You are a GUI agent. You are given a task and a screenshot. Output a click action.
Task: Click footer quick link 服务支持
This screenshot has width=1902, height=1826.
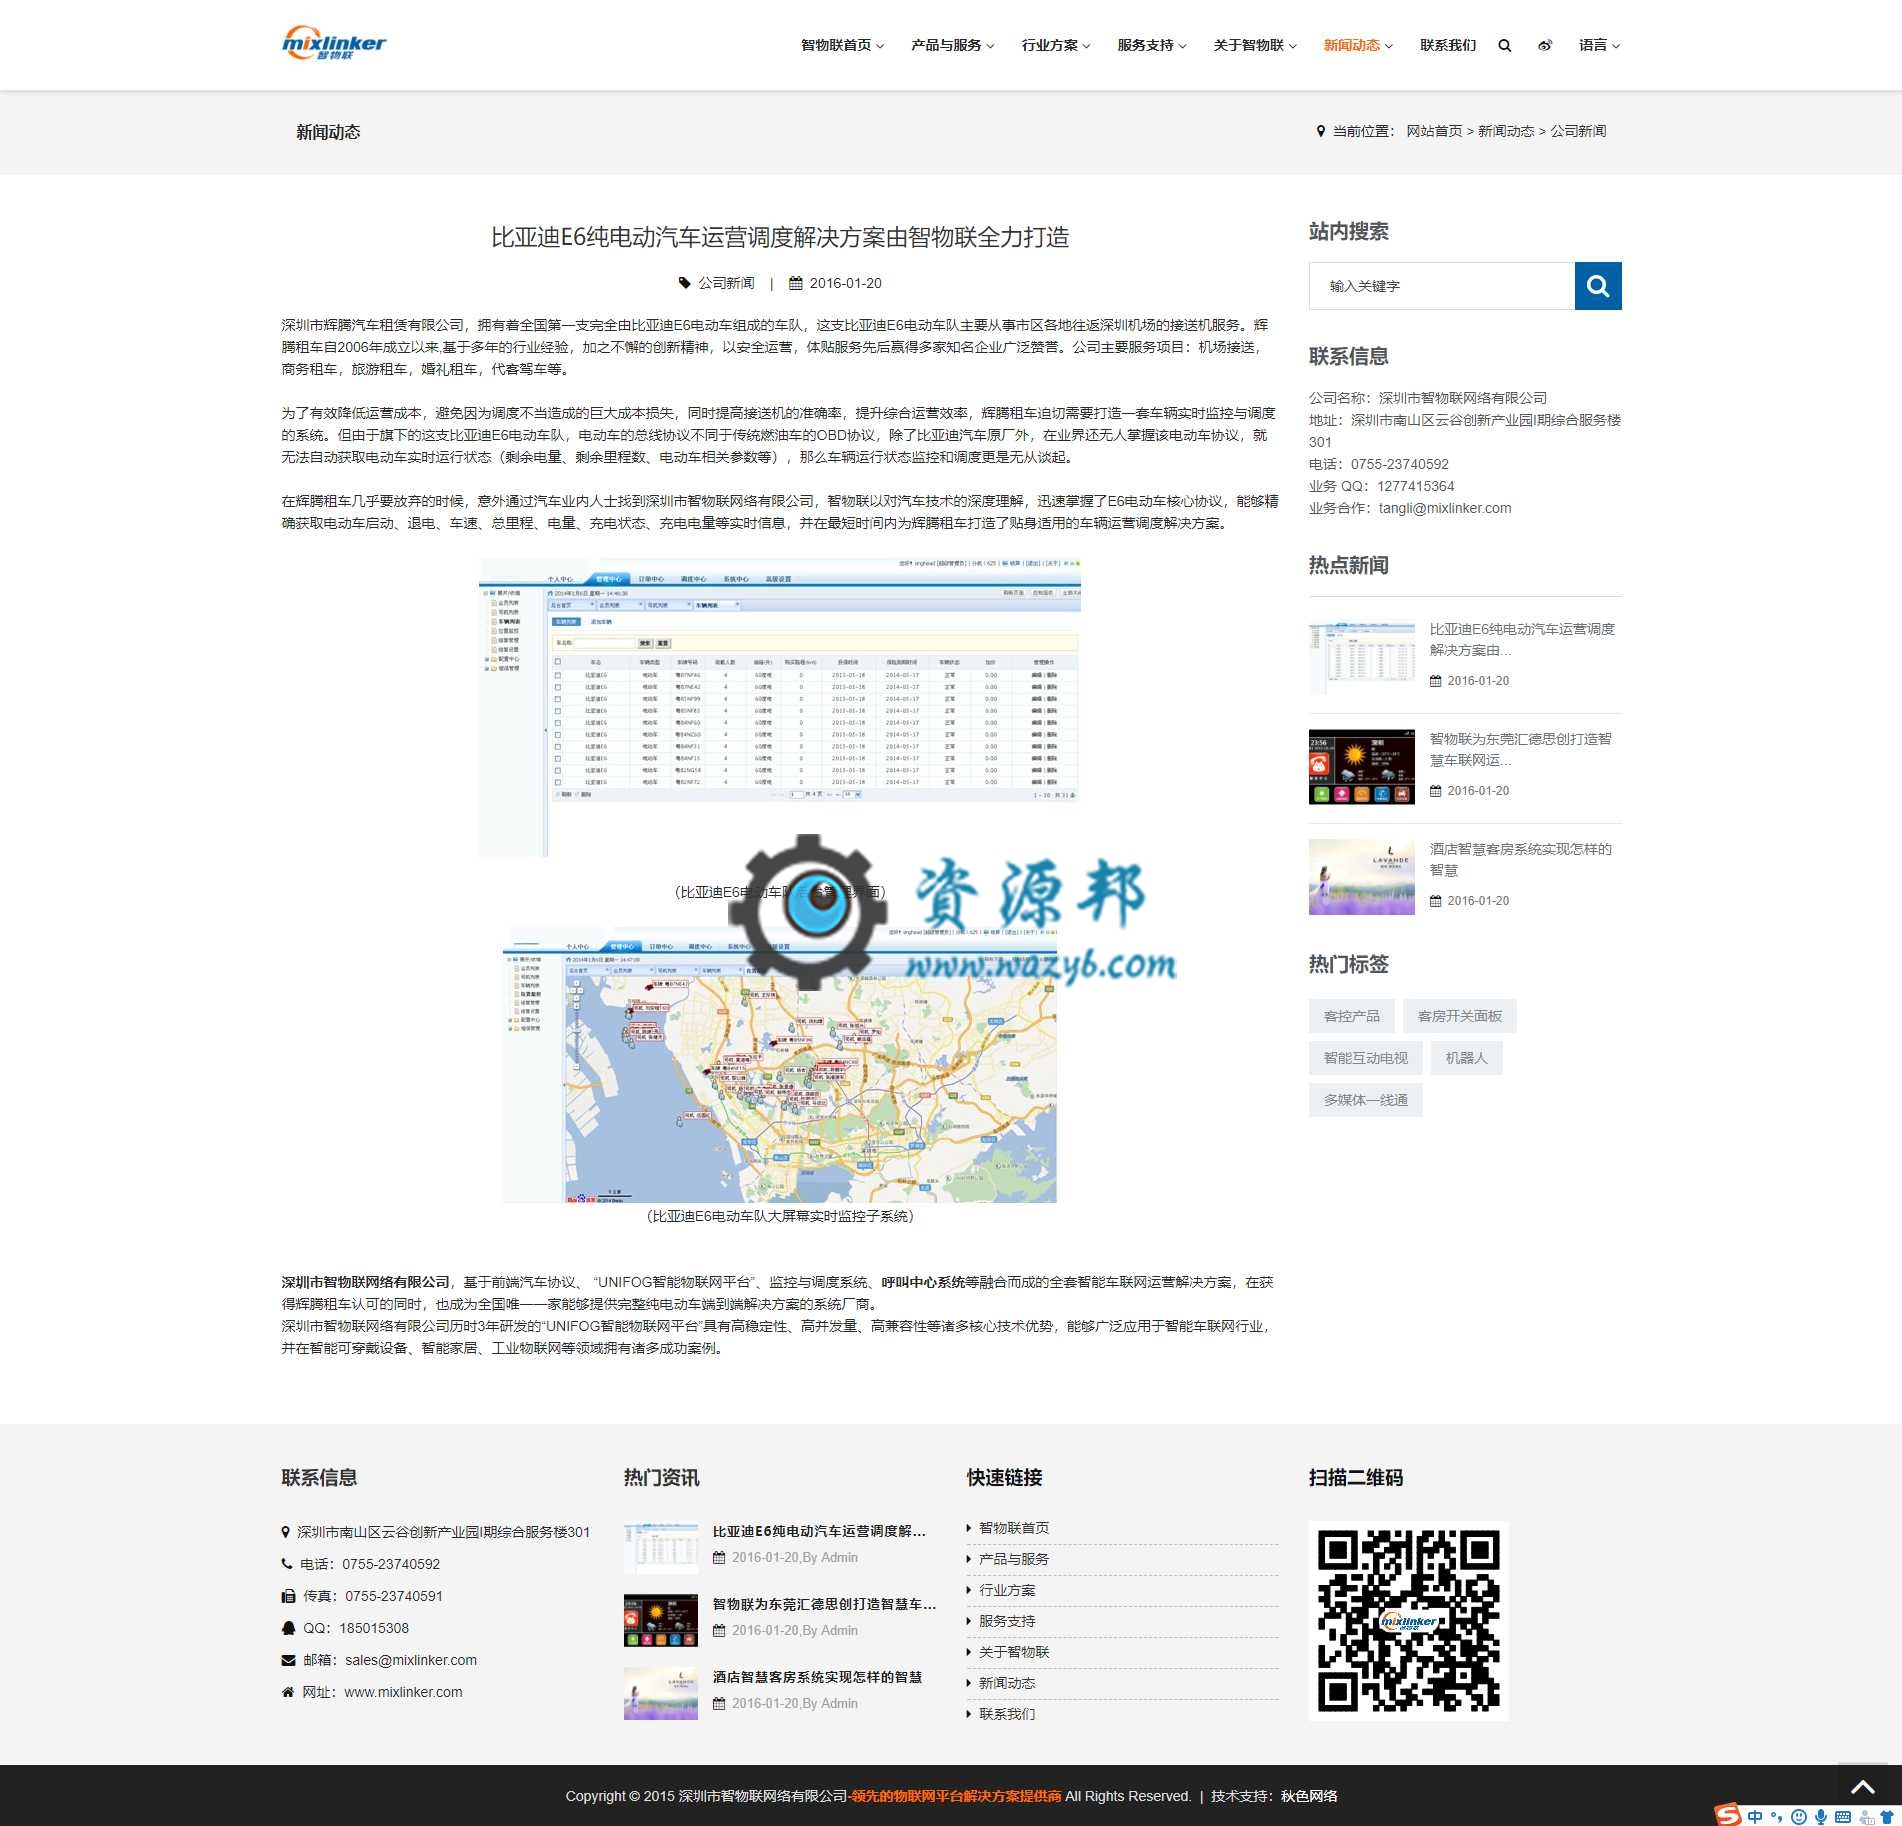point(1007,1621)
